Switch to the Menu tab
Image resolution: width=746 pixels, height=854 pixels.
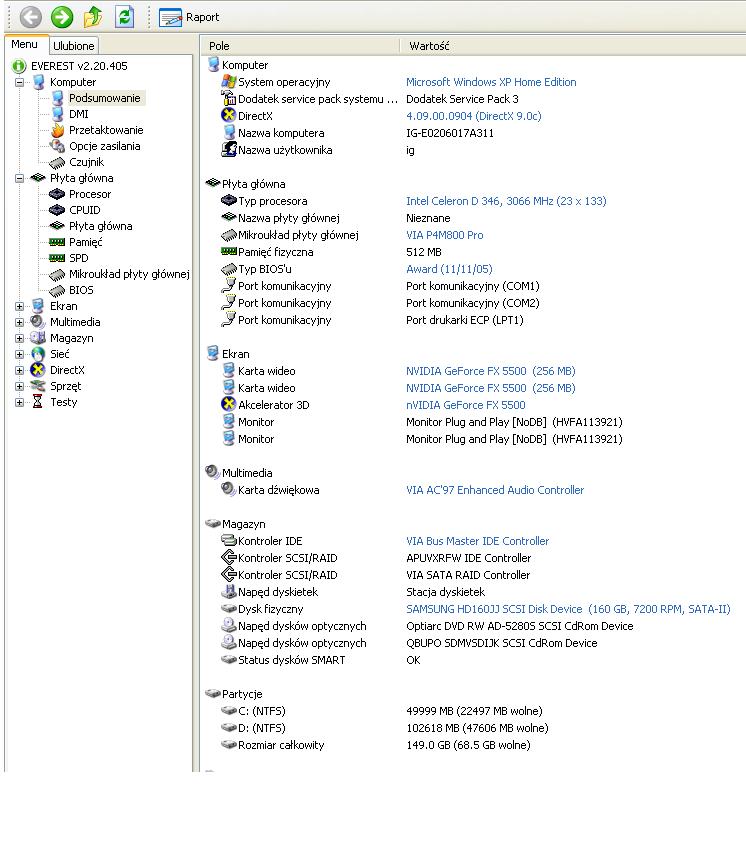pos(25,45)
